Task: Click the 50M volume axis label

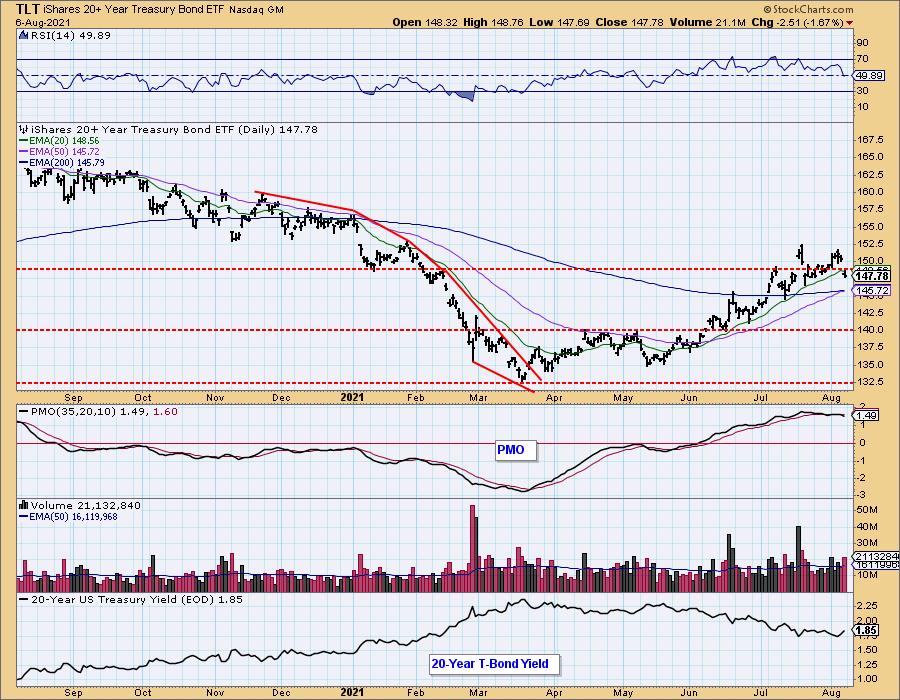Action: 868,510
